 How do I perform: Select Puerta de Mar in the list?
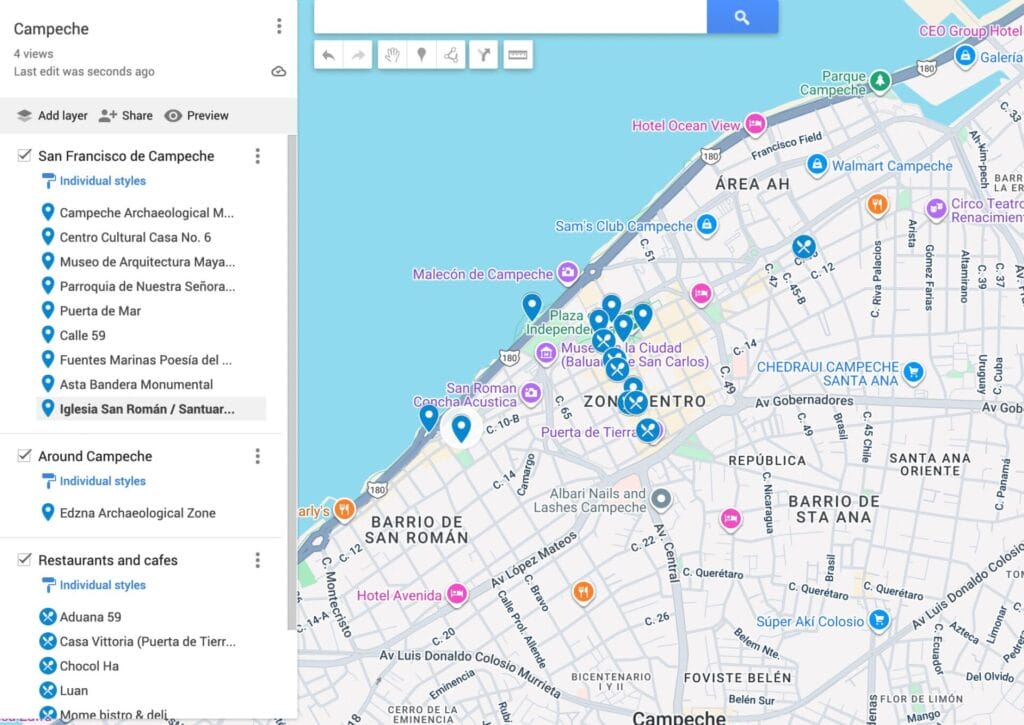(100, 311)
